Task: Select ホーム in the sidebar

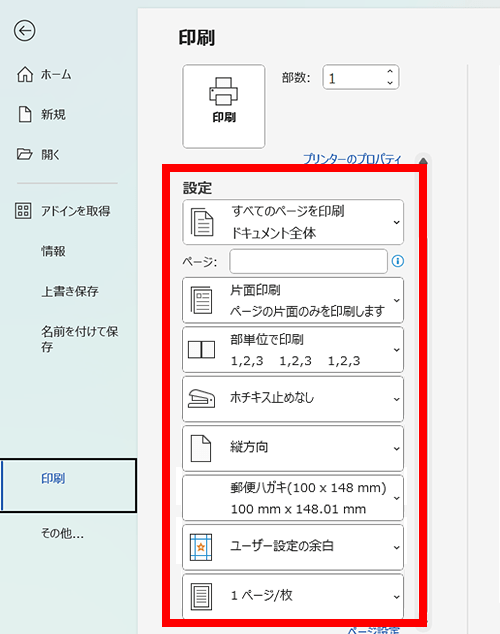Action: coord(56,75)
